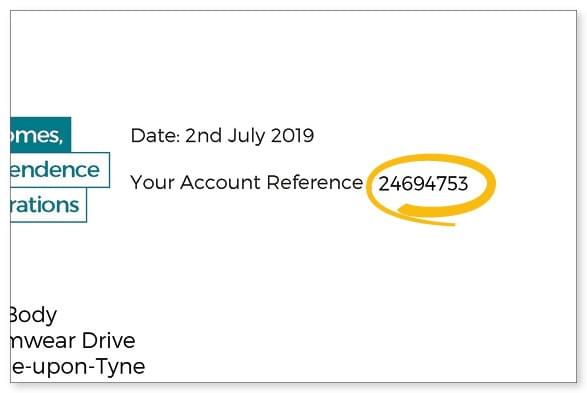This screenshot has width=587, height=393.
Task: Click the word 'Drive'
Action: click(x=109, y=341)
